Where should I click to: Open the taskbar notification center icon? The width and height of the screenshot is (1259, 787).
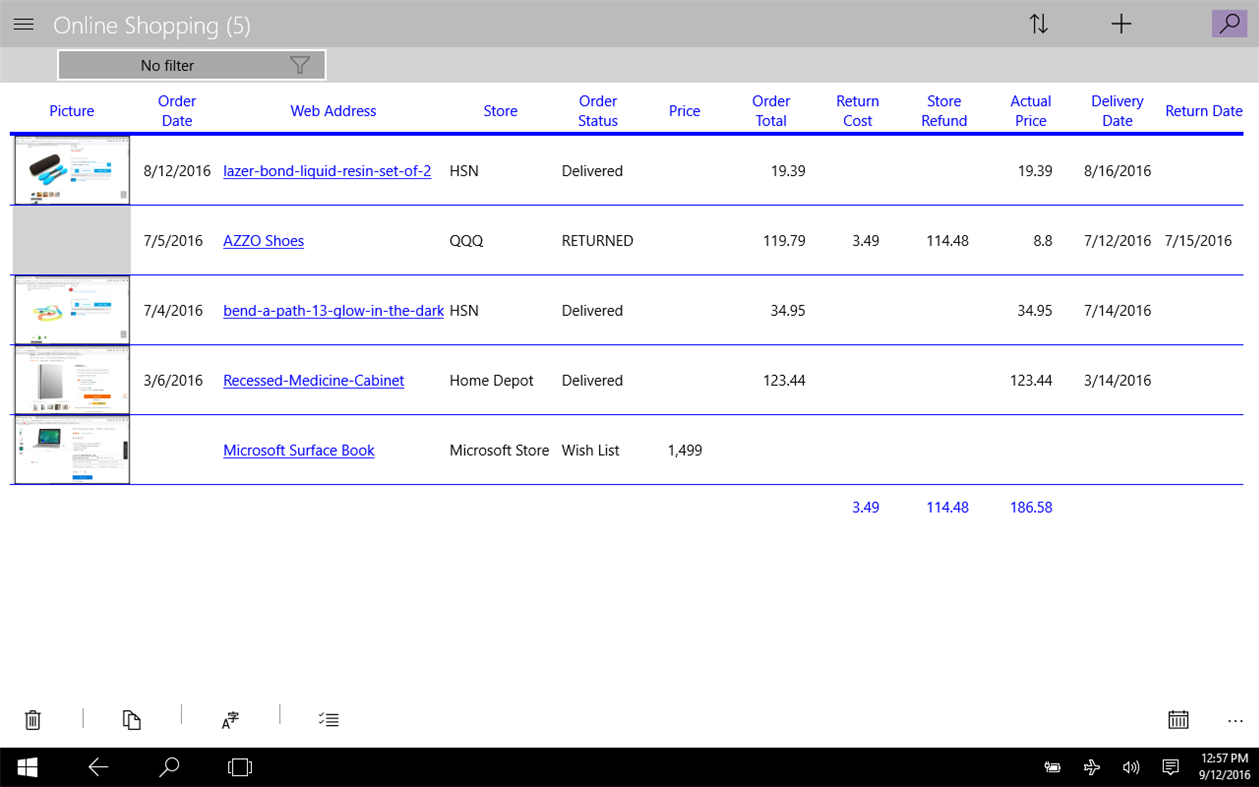tap(1170, 767)
